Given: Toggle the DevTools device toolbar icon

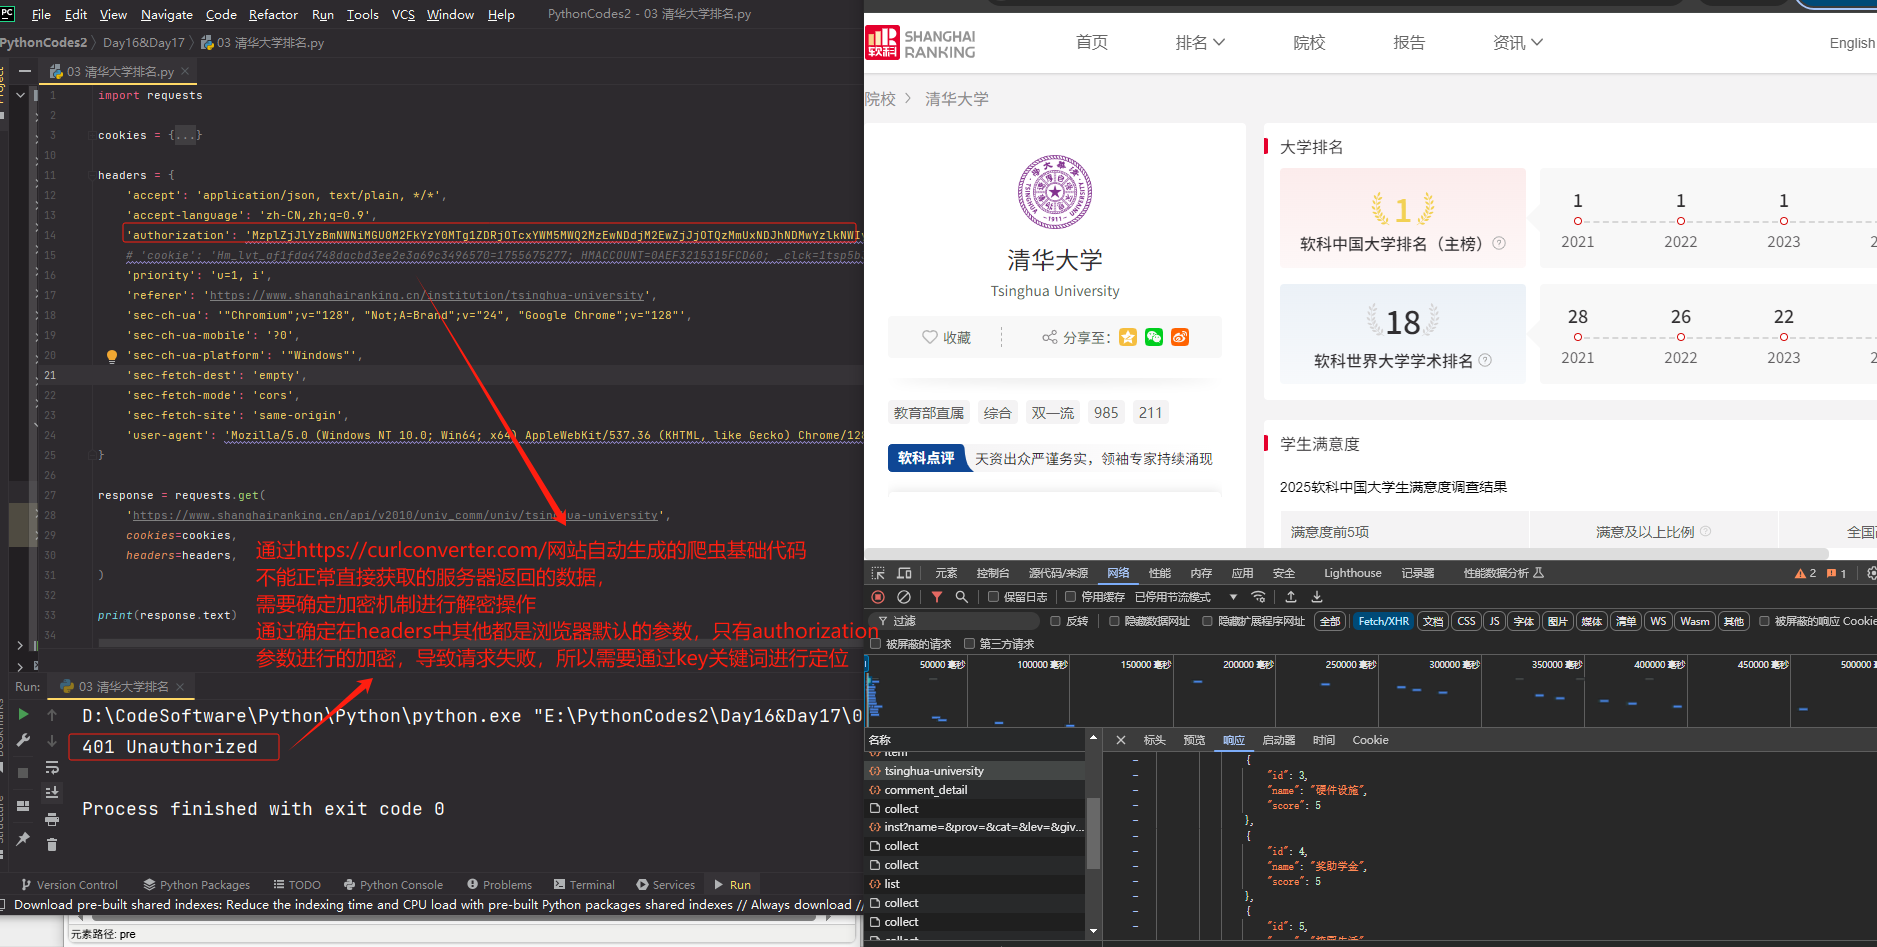Looking at the screenshot, I should point(904,573).
